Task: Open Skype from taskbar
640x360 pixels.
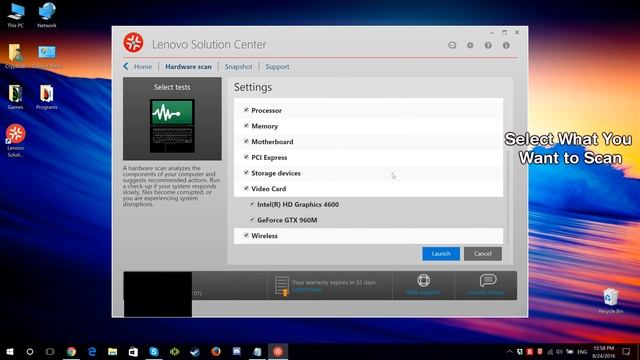Action: (154, 351)
